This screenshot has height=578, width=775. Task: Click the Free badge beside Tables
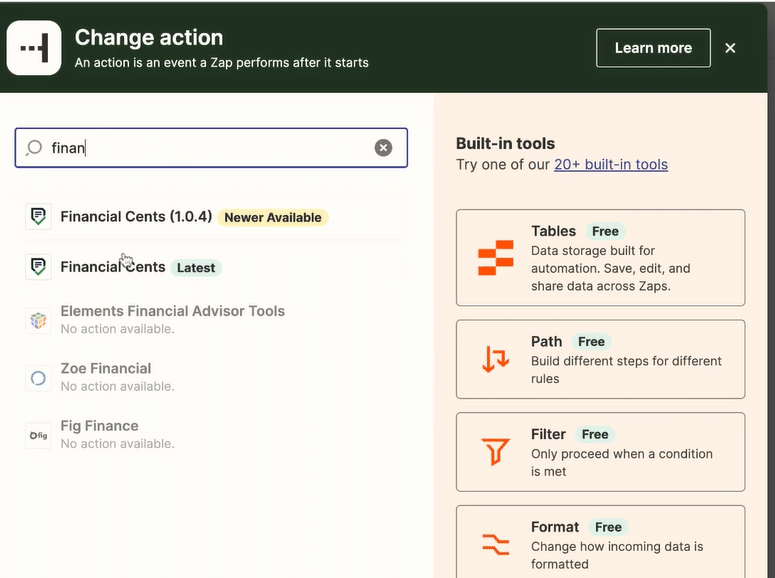tap(605, 231)
